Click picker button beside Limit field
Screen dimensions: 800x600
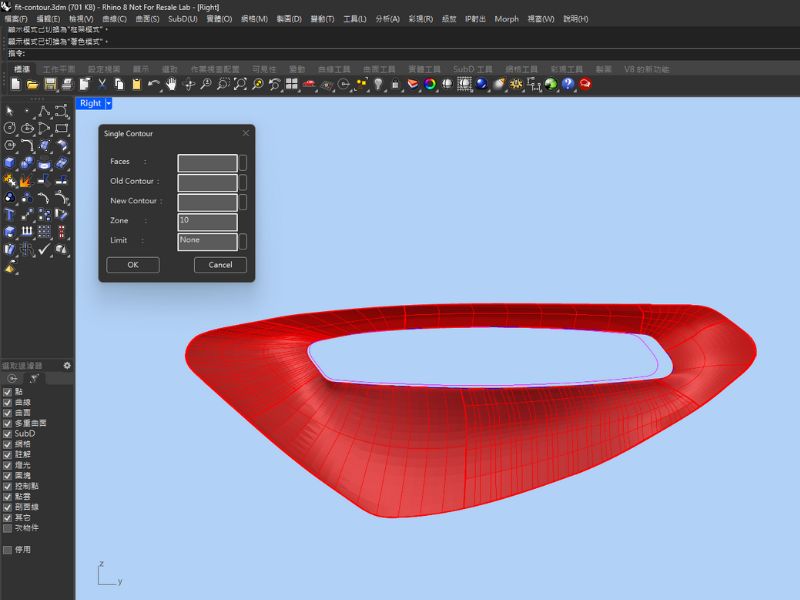point(243,241)
